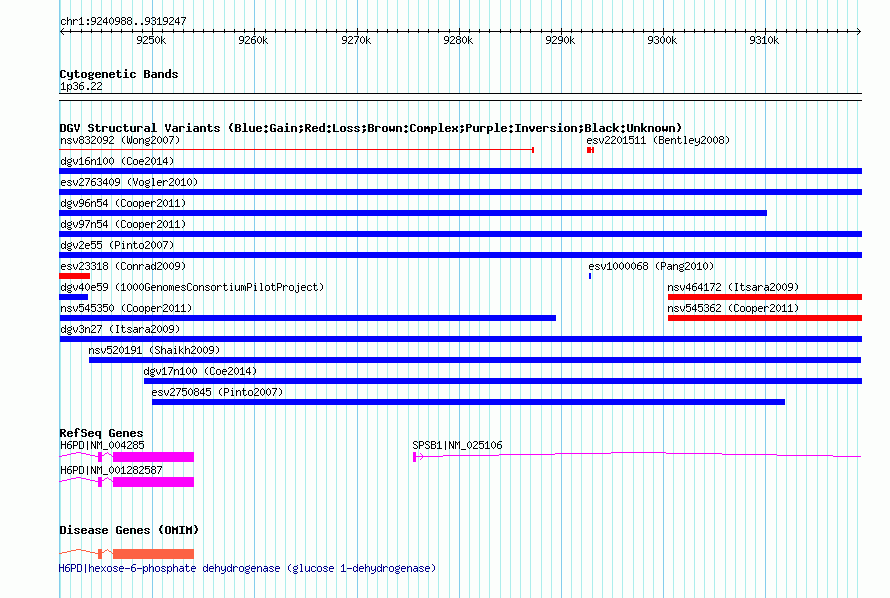Open the SPSB1|NM_025106 transcript label

tap(457, 445)
